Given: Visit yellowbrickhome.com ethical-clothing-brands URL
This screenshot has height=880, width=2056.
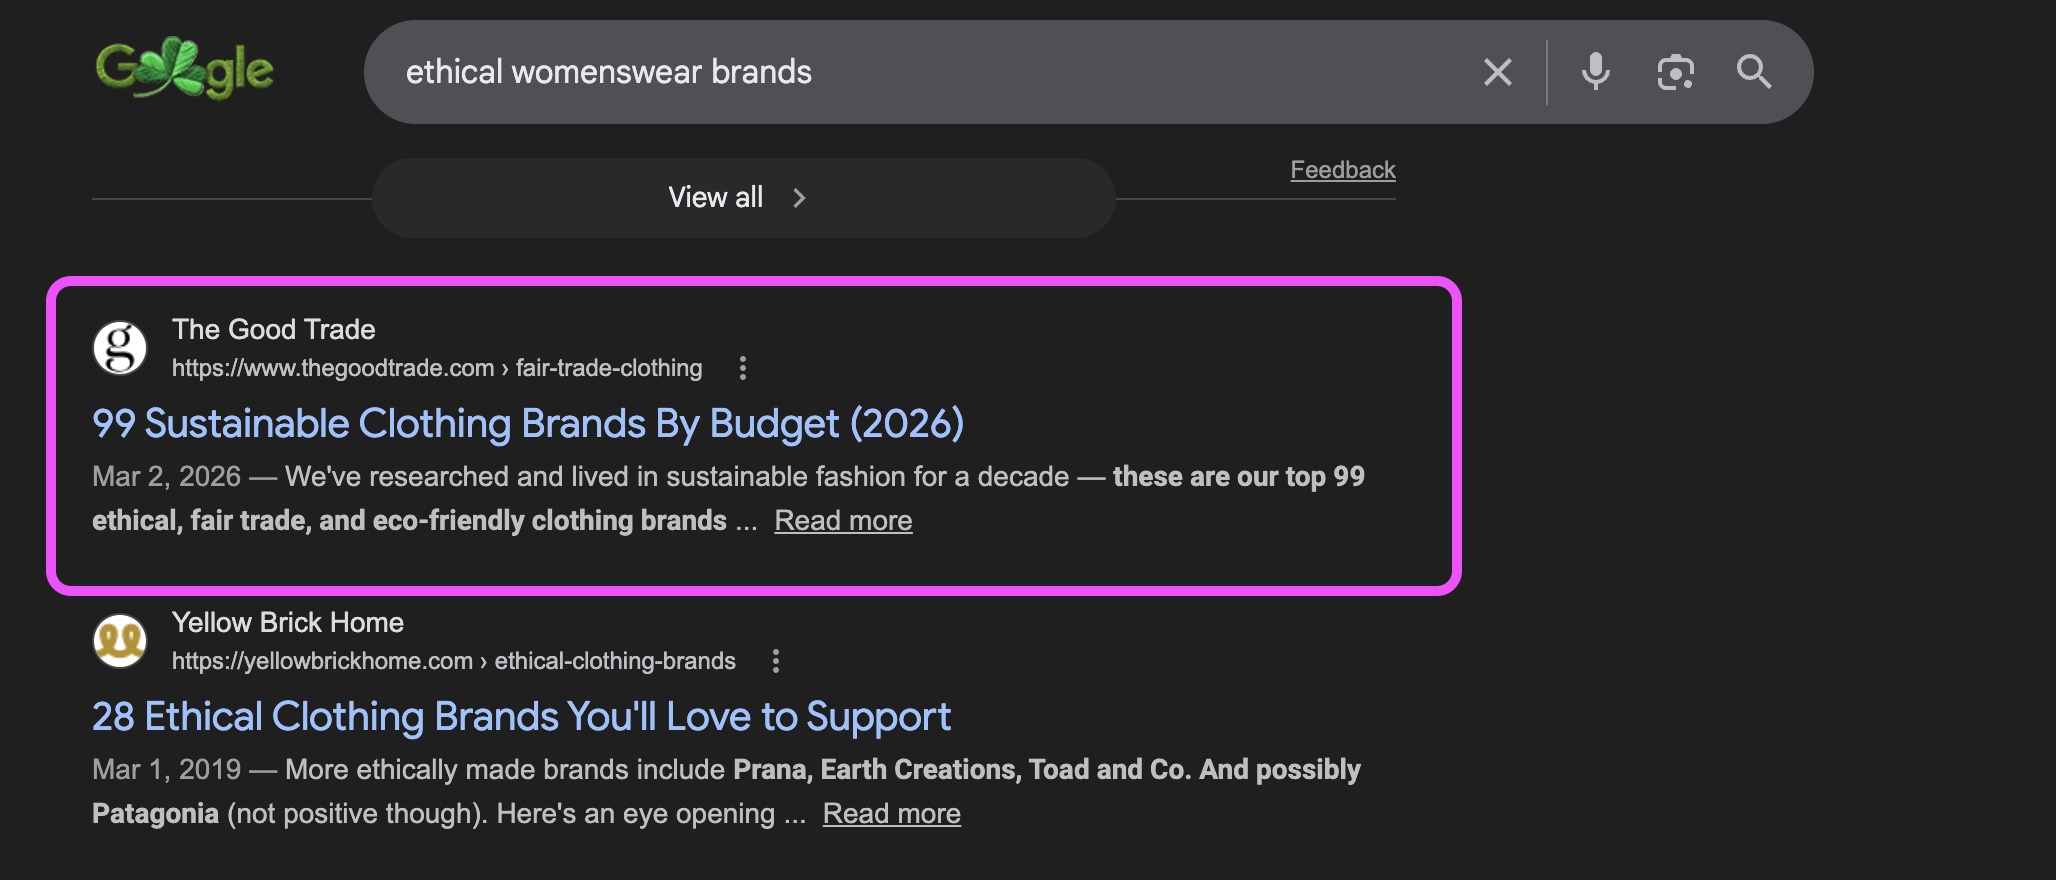Looking at the screenshot, I should point(454,661).
